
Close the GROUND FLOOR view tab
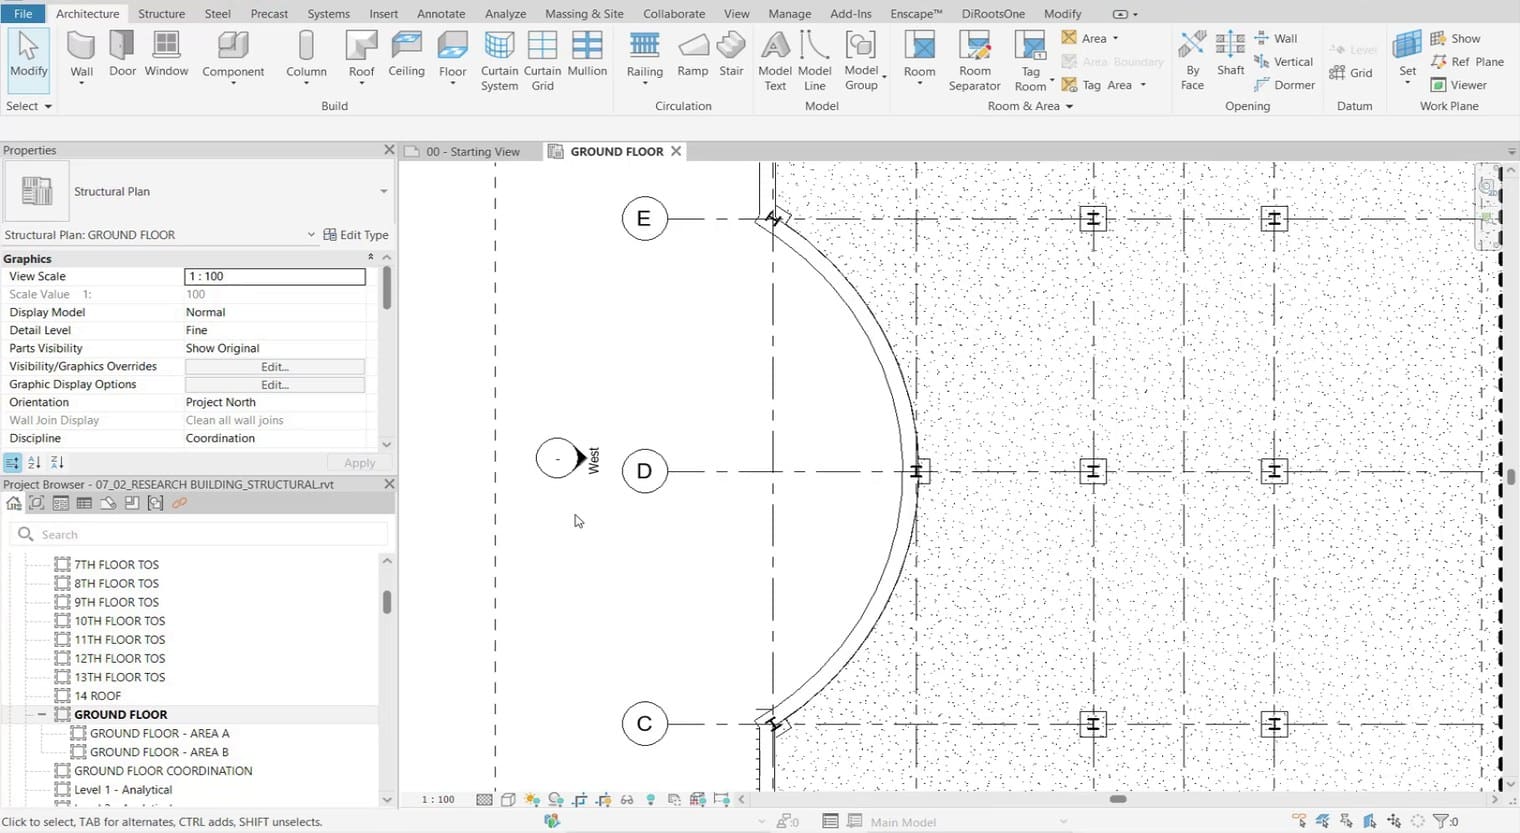click(676, 151)
